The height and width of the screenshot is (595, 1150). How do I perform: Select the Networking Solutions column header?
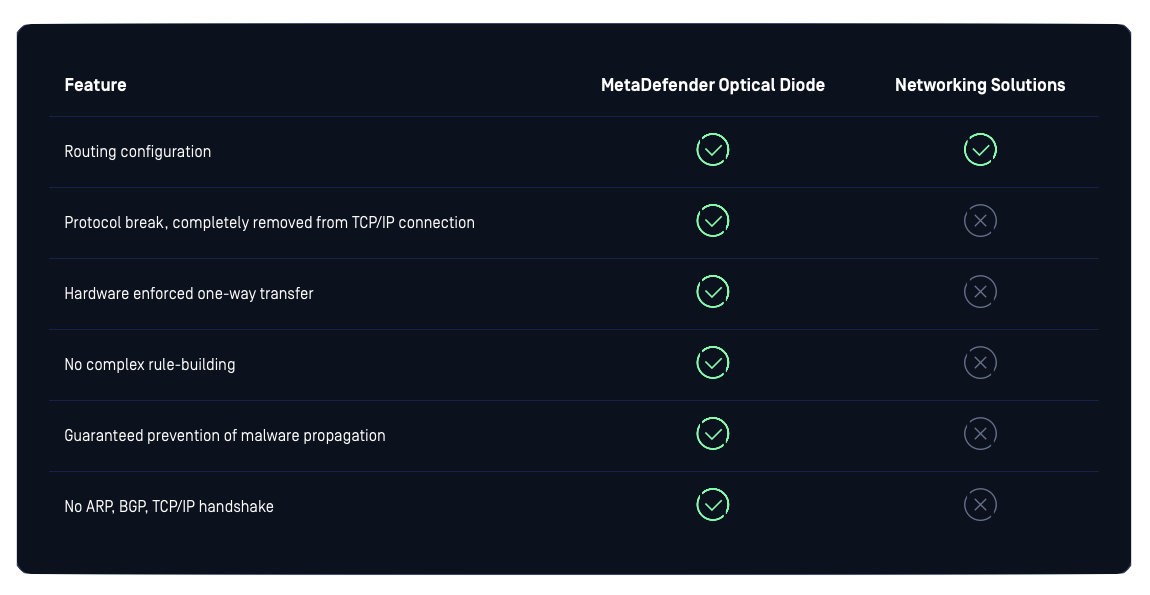(980, 85)
